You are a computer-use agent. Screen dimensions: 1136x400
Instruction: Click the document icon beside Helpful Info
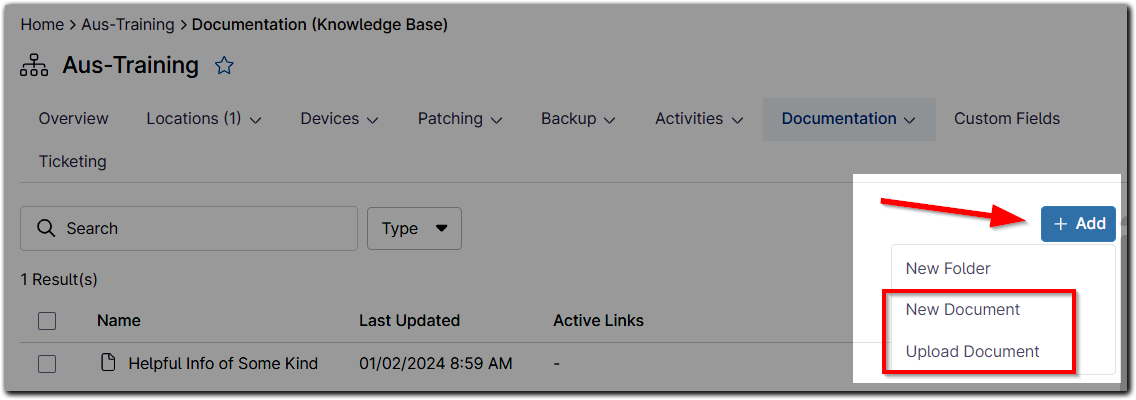coord(109,363)
